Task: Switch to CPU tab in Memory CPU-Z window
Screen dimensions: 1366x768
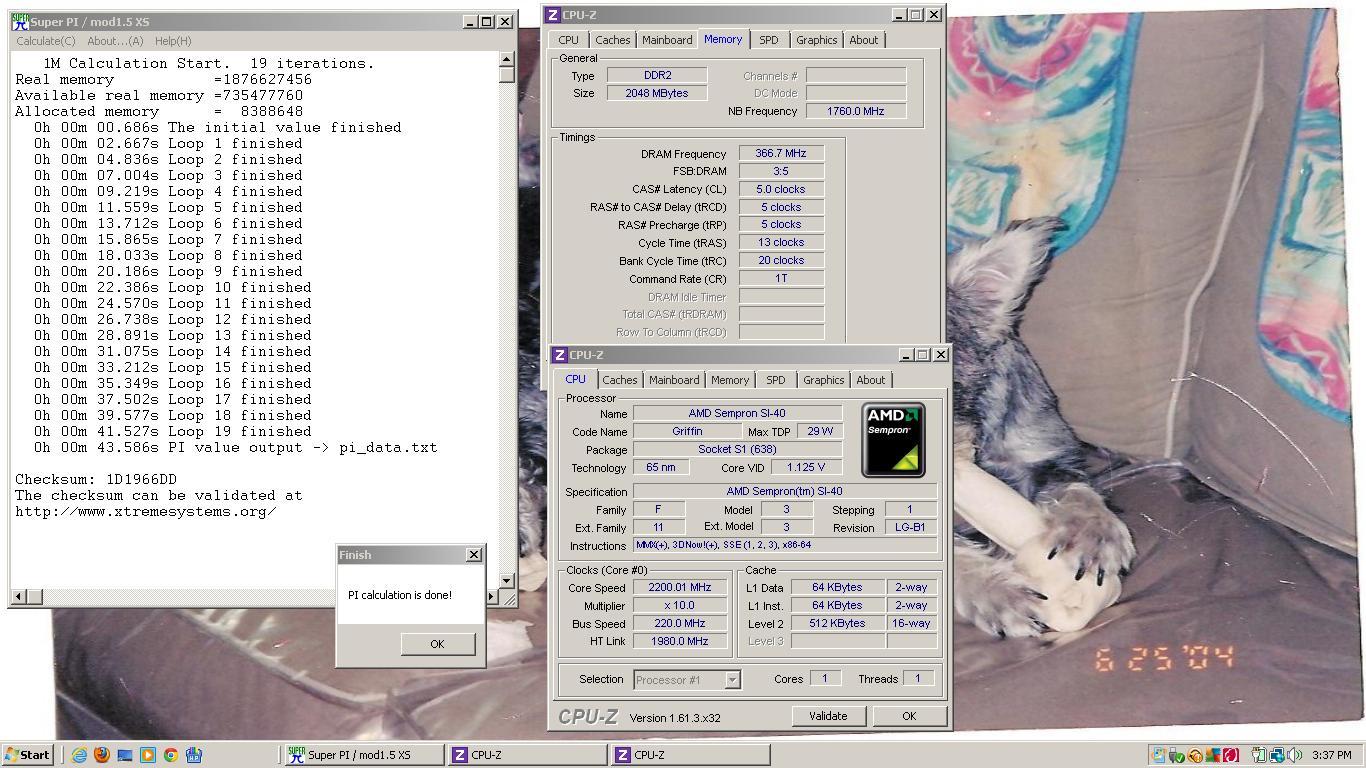Action: [x=568, y=40]
